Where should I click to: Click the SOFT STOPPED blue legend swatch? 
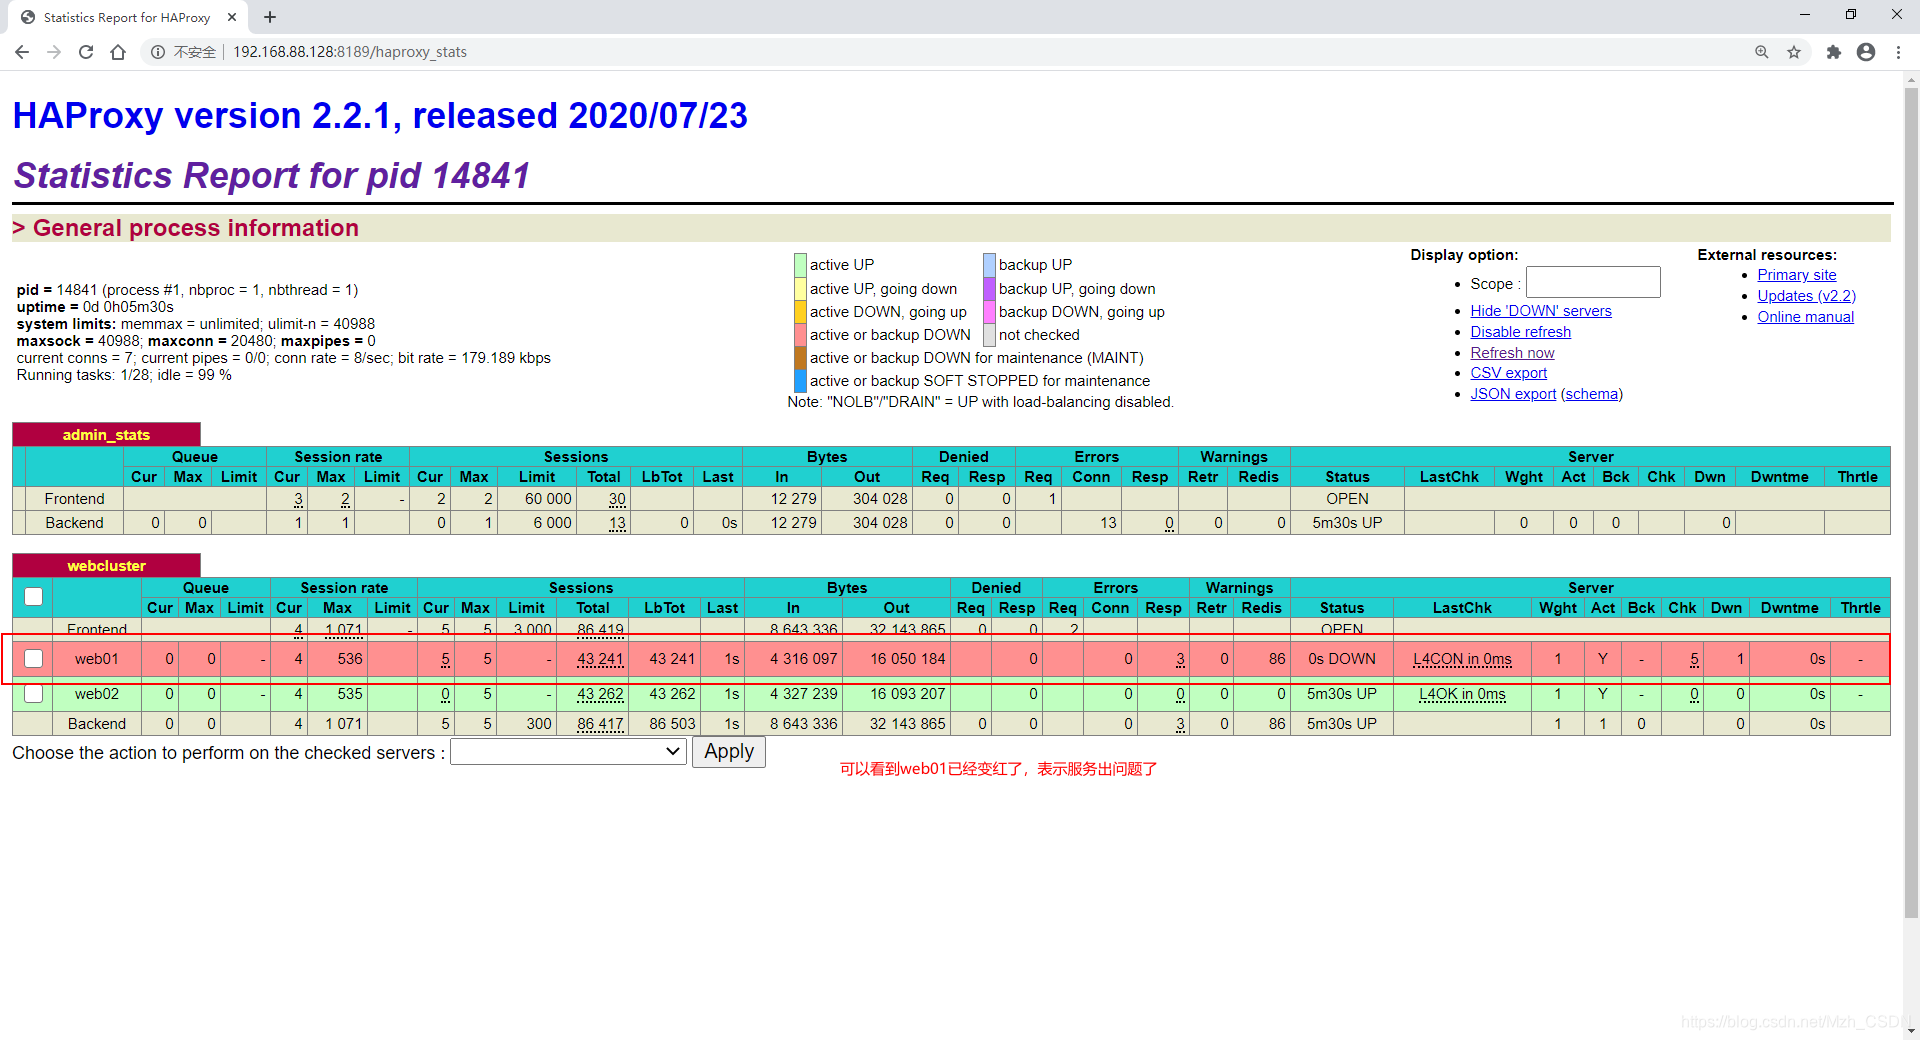tap(800, 381)
